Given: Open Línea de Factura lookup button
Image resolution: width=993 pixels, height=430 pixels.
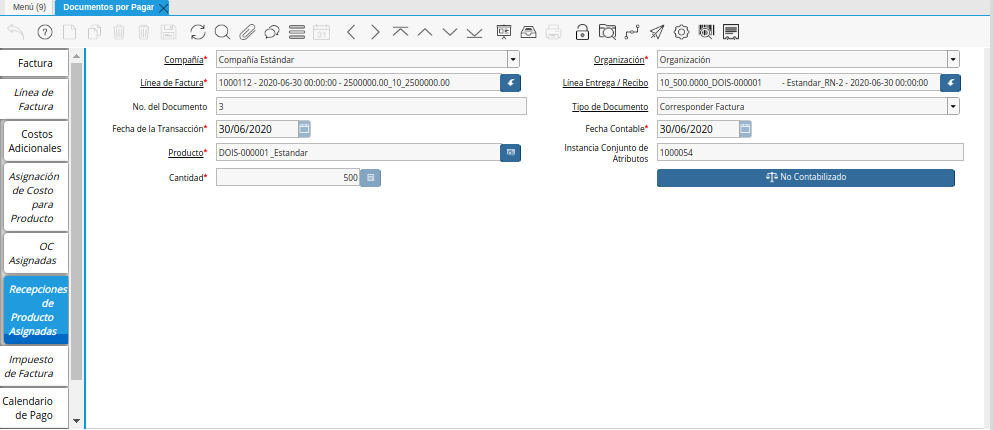Looking at the screenshot, I should tap(510, 83).
